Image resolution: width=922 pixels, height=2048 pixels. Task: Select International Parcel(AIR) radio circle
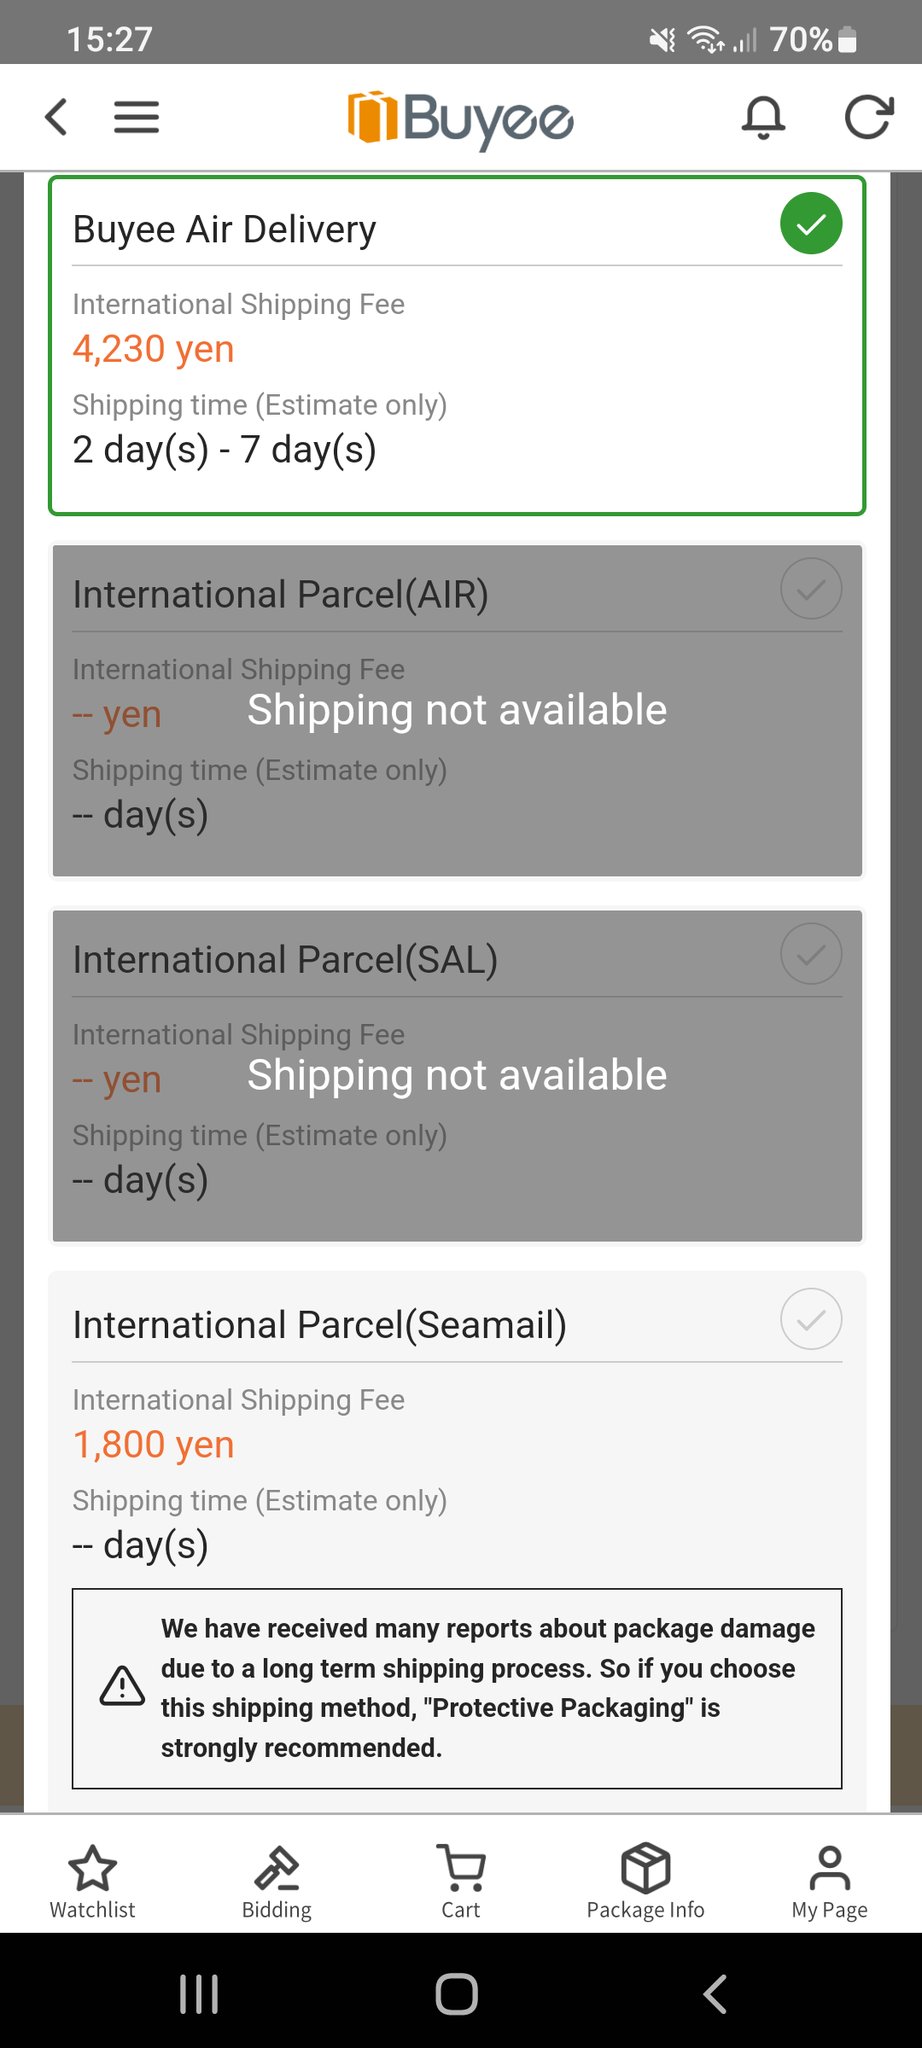coord(811,589)
